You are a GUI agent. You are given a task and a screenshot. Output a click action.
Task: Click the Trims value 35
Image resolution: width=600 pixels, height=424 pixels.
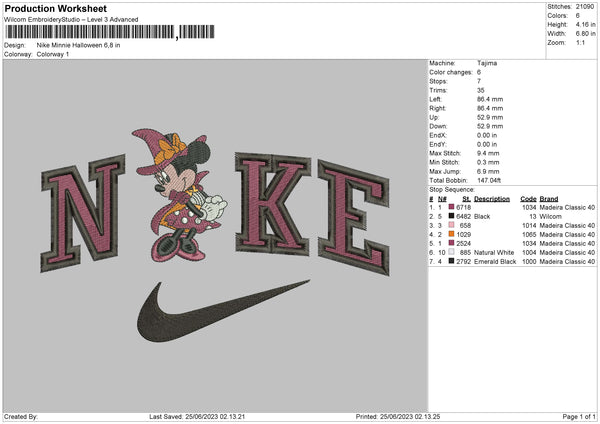(x=481, y=90)
